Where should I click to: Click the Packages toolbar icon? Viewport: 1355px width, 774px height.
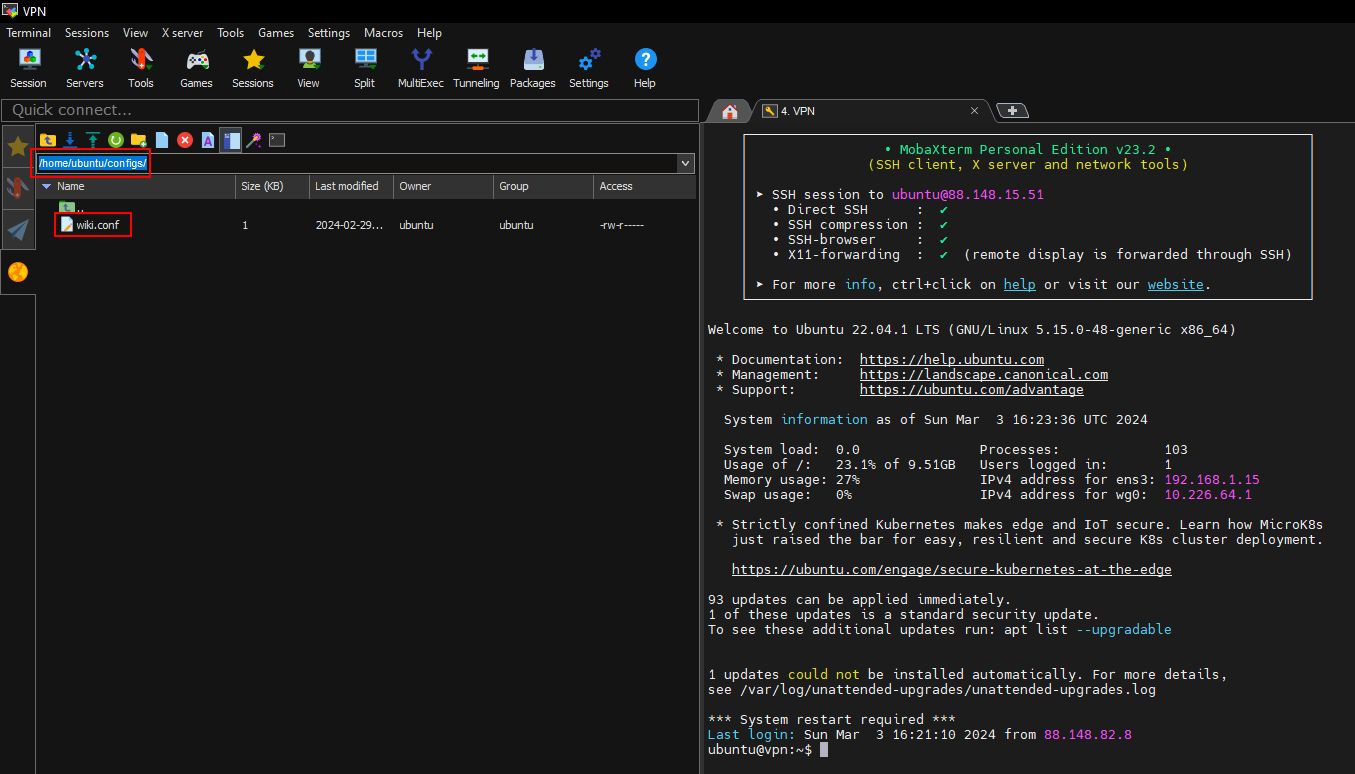[x=532, y=68]
